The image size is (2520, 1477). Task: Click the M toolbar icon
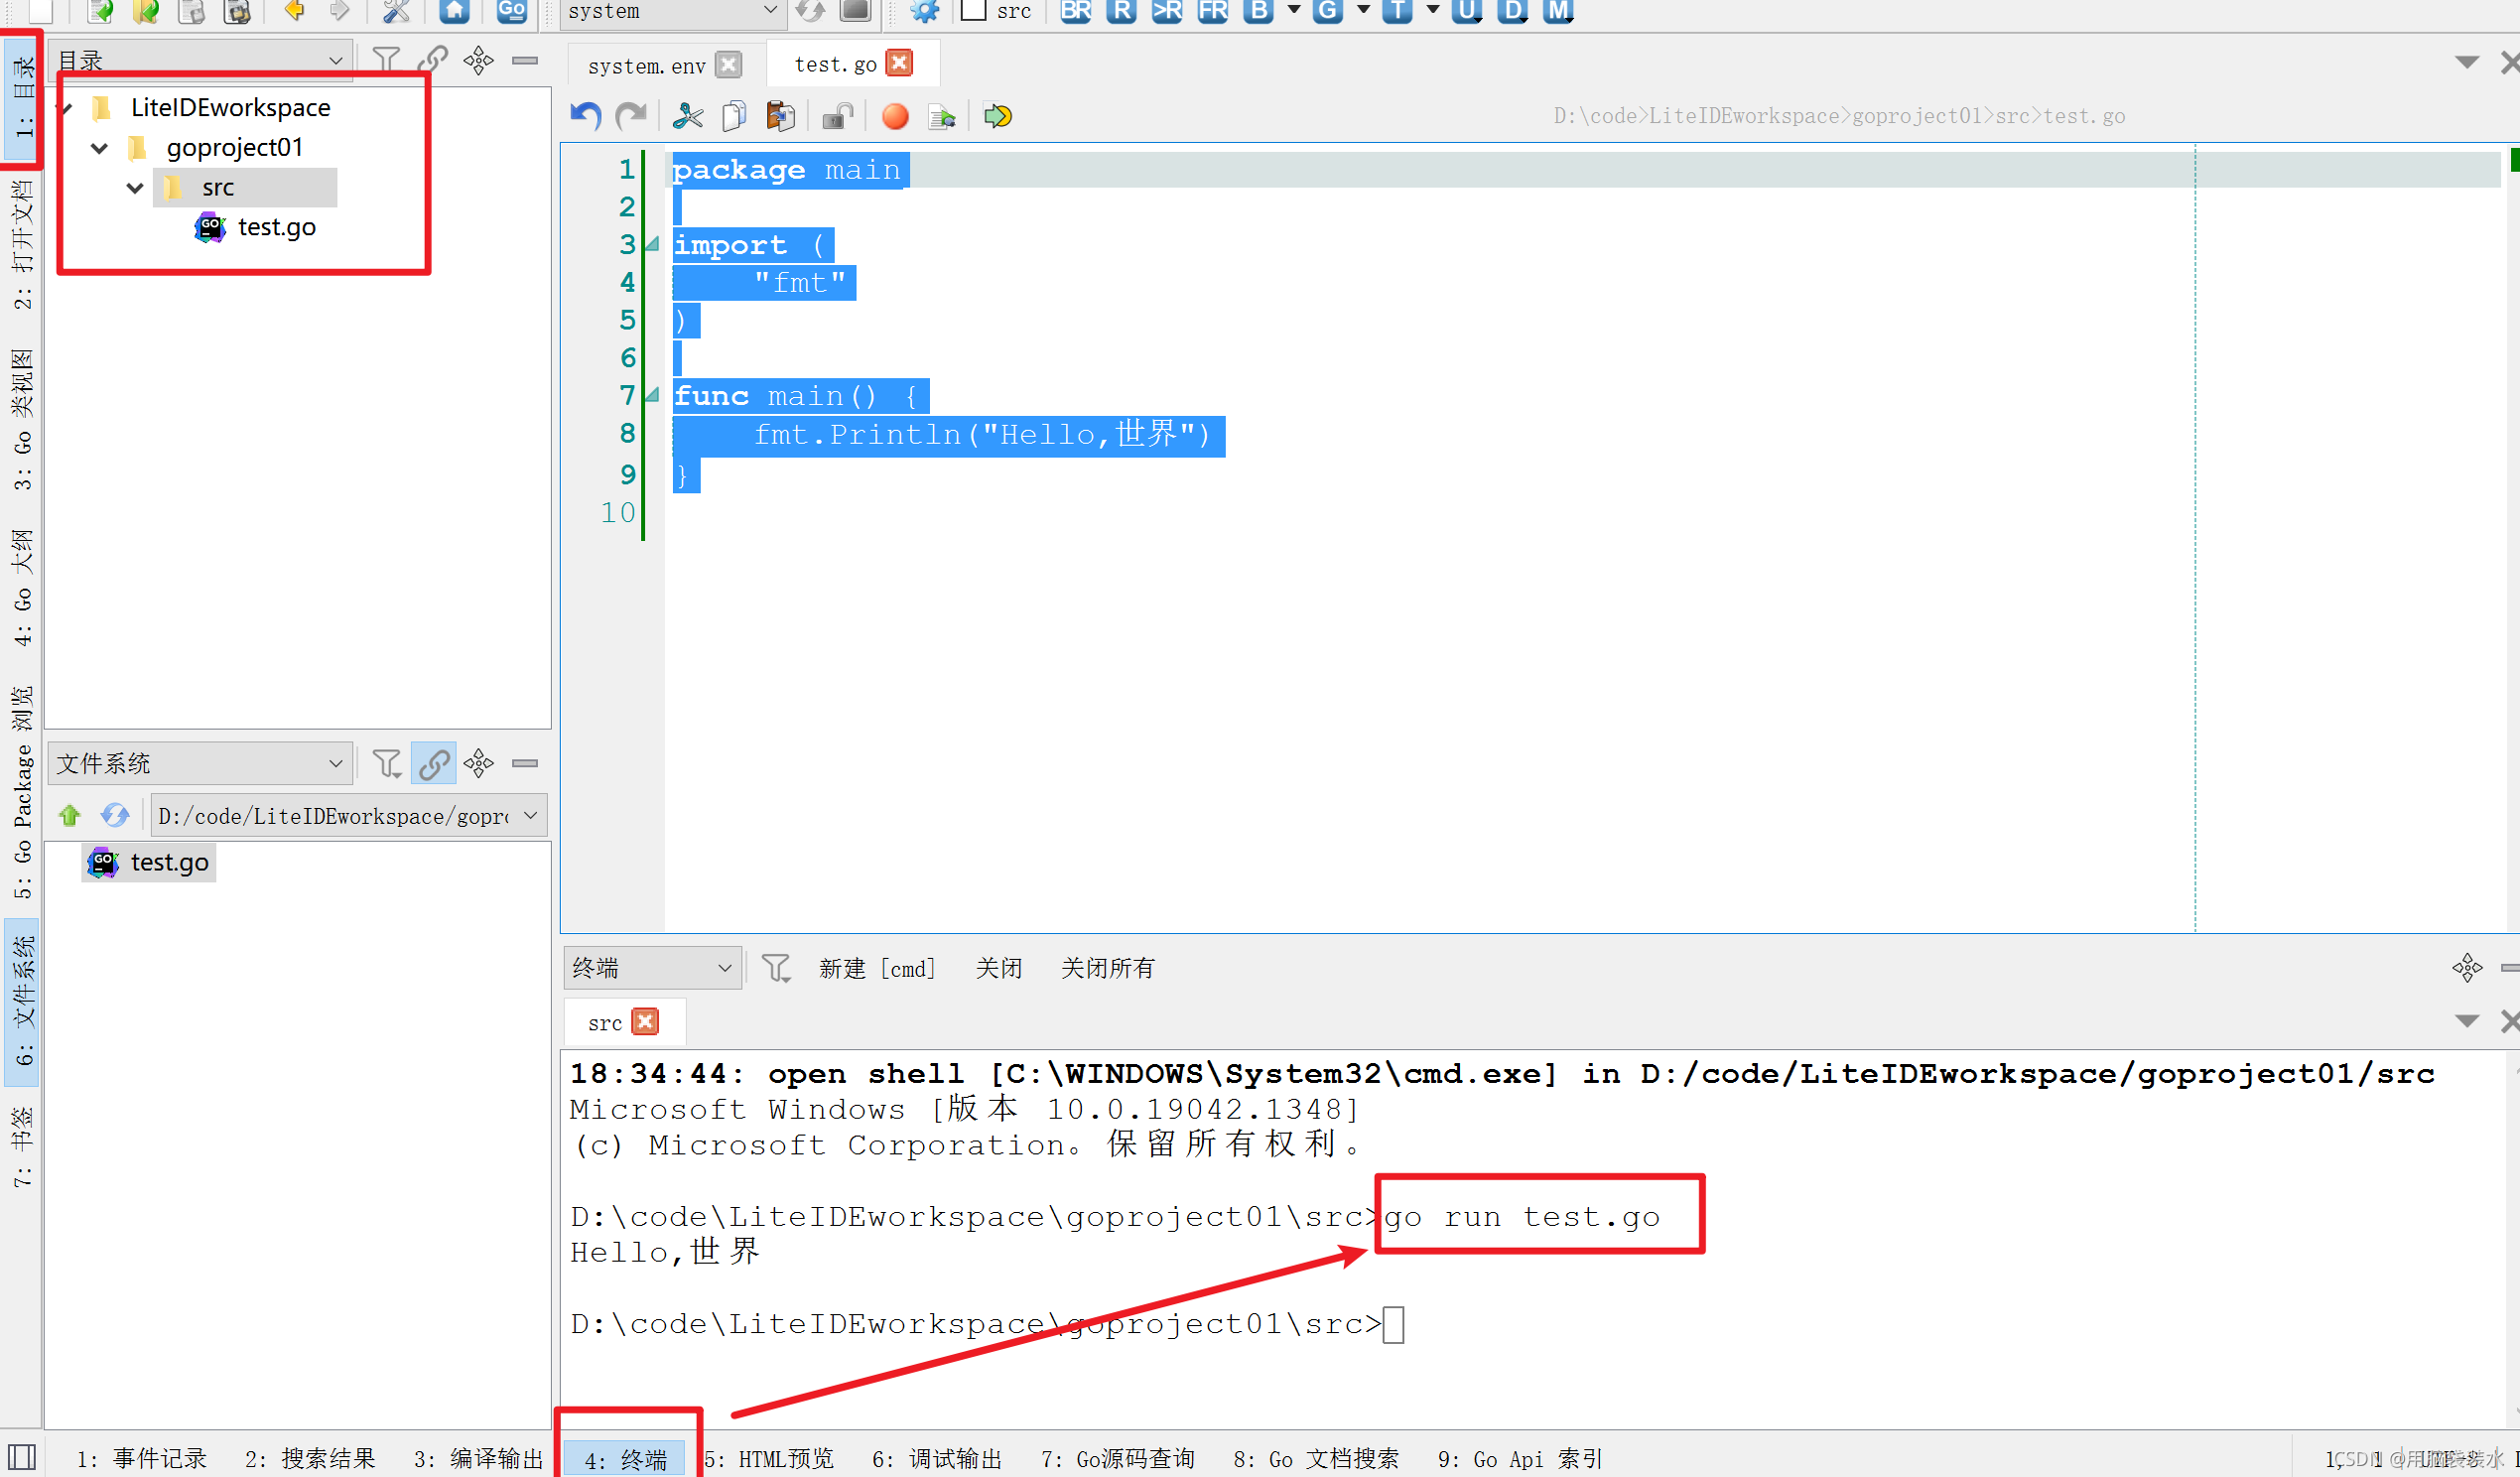[x=1558, y=11]
